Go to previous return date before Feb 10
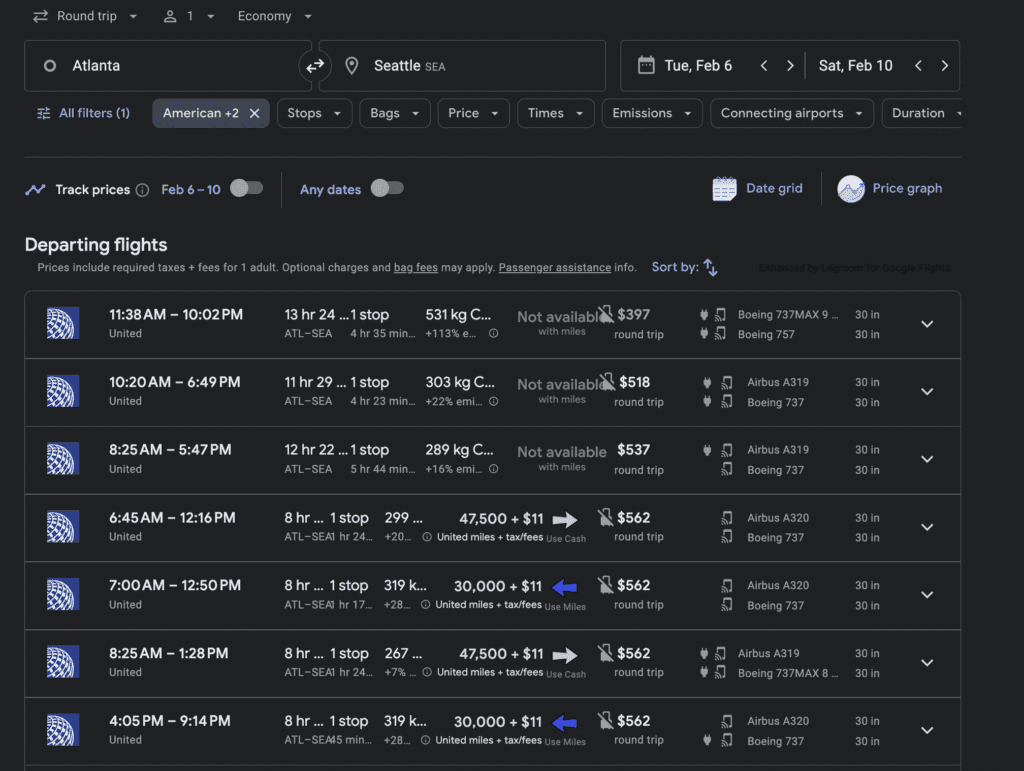1024x771 pixels. pyautogui.click(x=918, y=66)
